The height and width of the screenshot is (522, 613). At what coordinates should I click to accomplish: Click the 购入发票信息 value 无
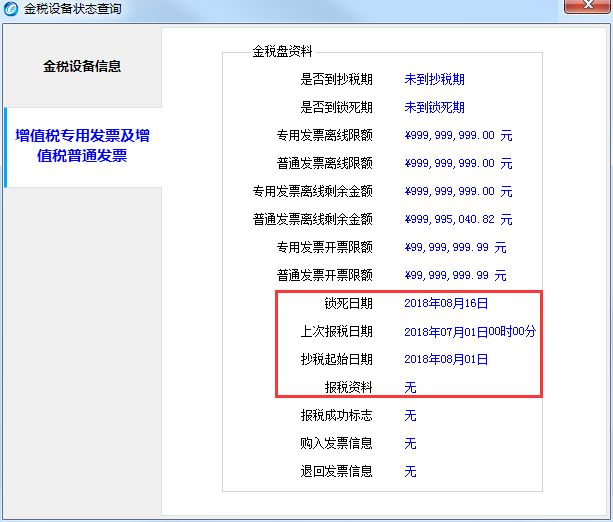410,443
